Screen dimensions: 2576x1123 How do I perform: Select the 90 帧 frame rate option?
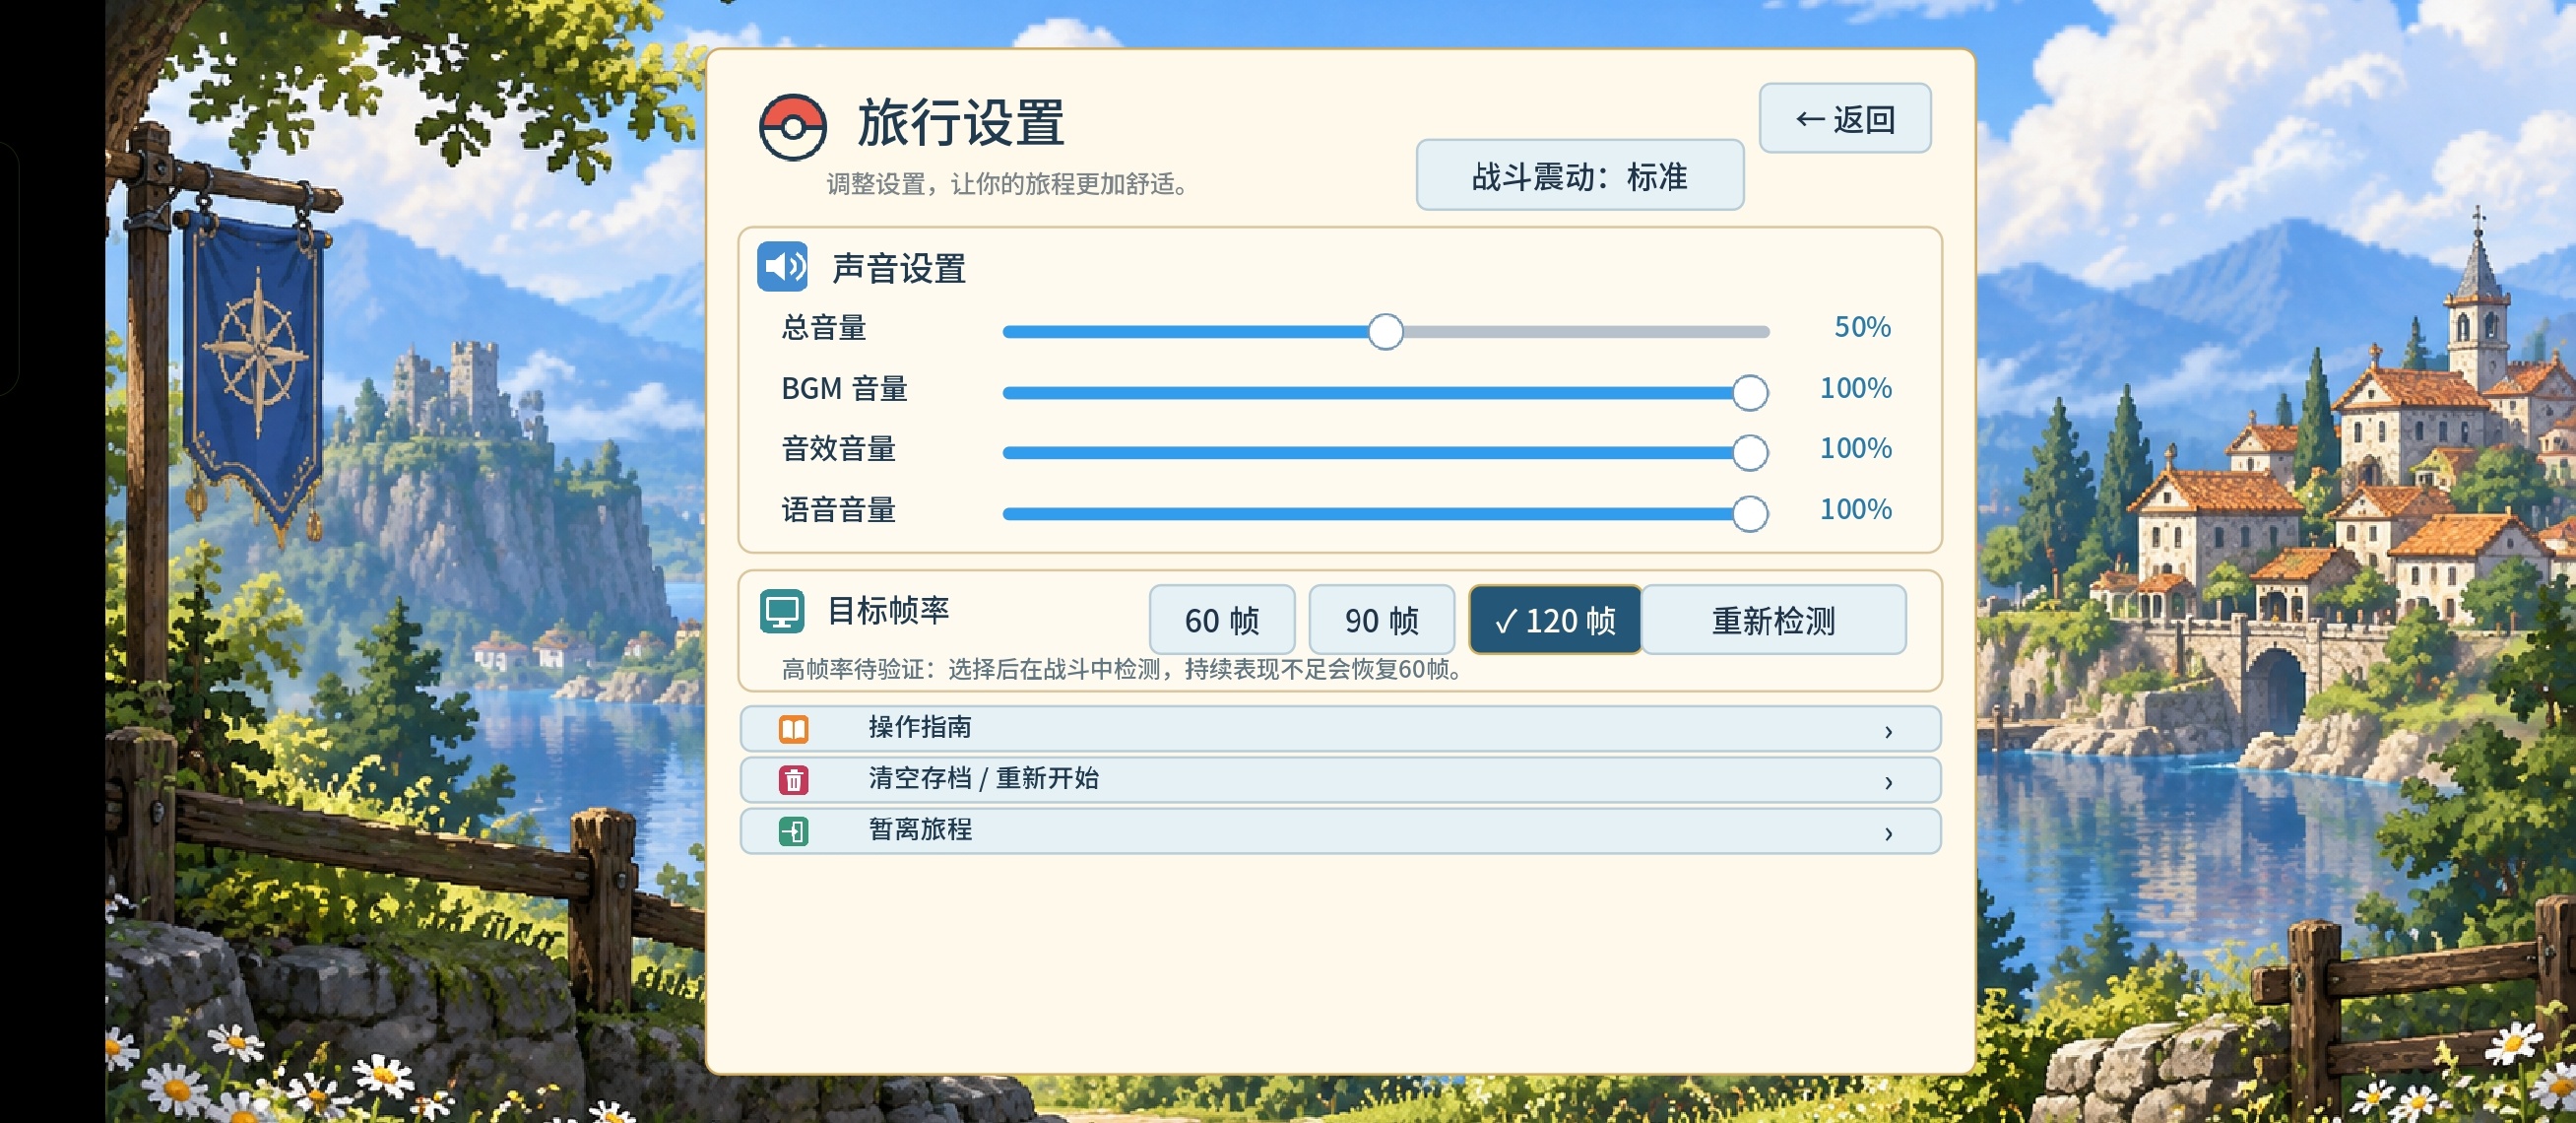click(x=1381, y=620)
